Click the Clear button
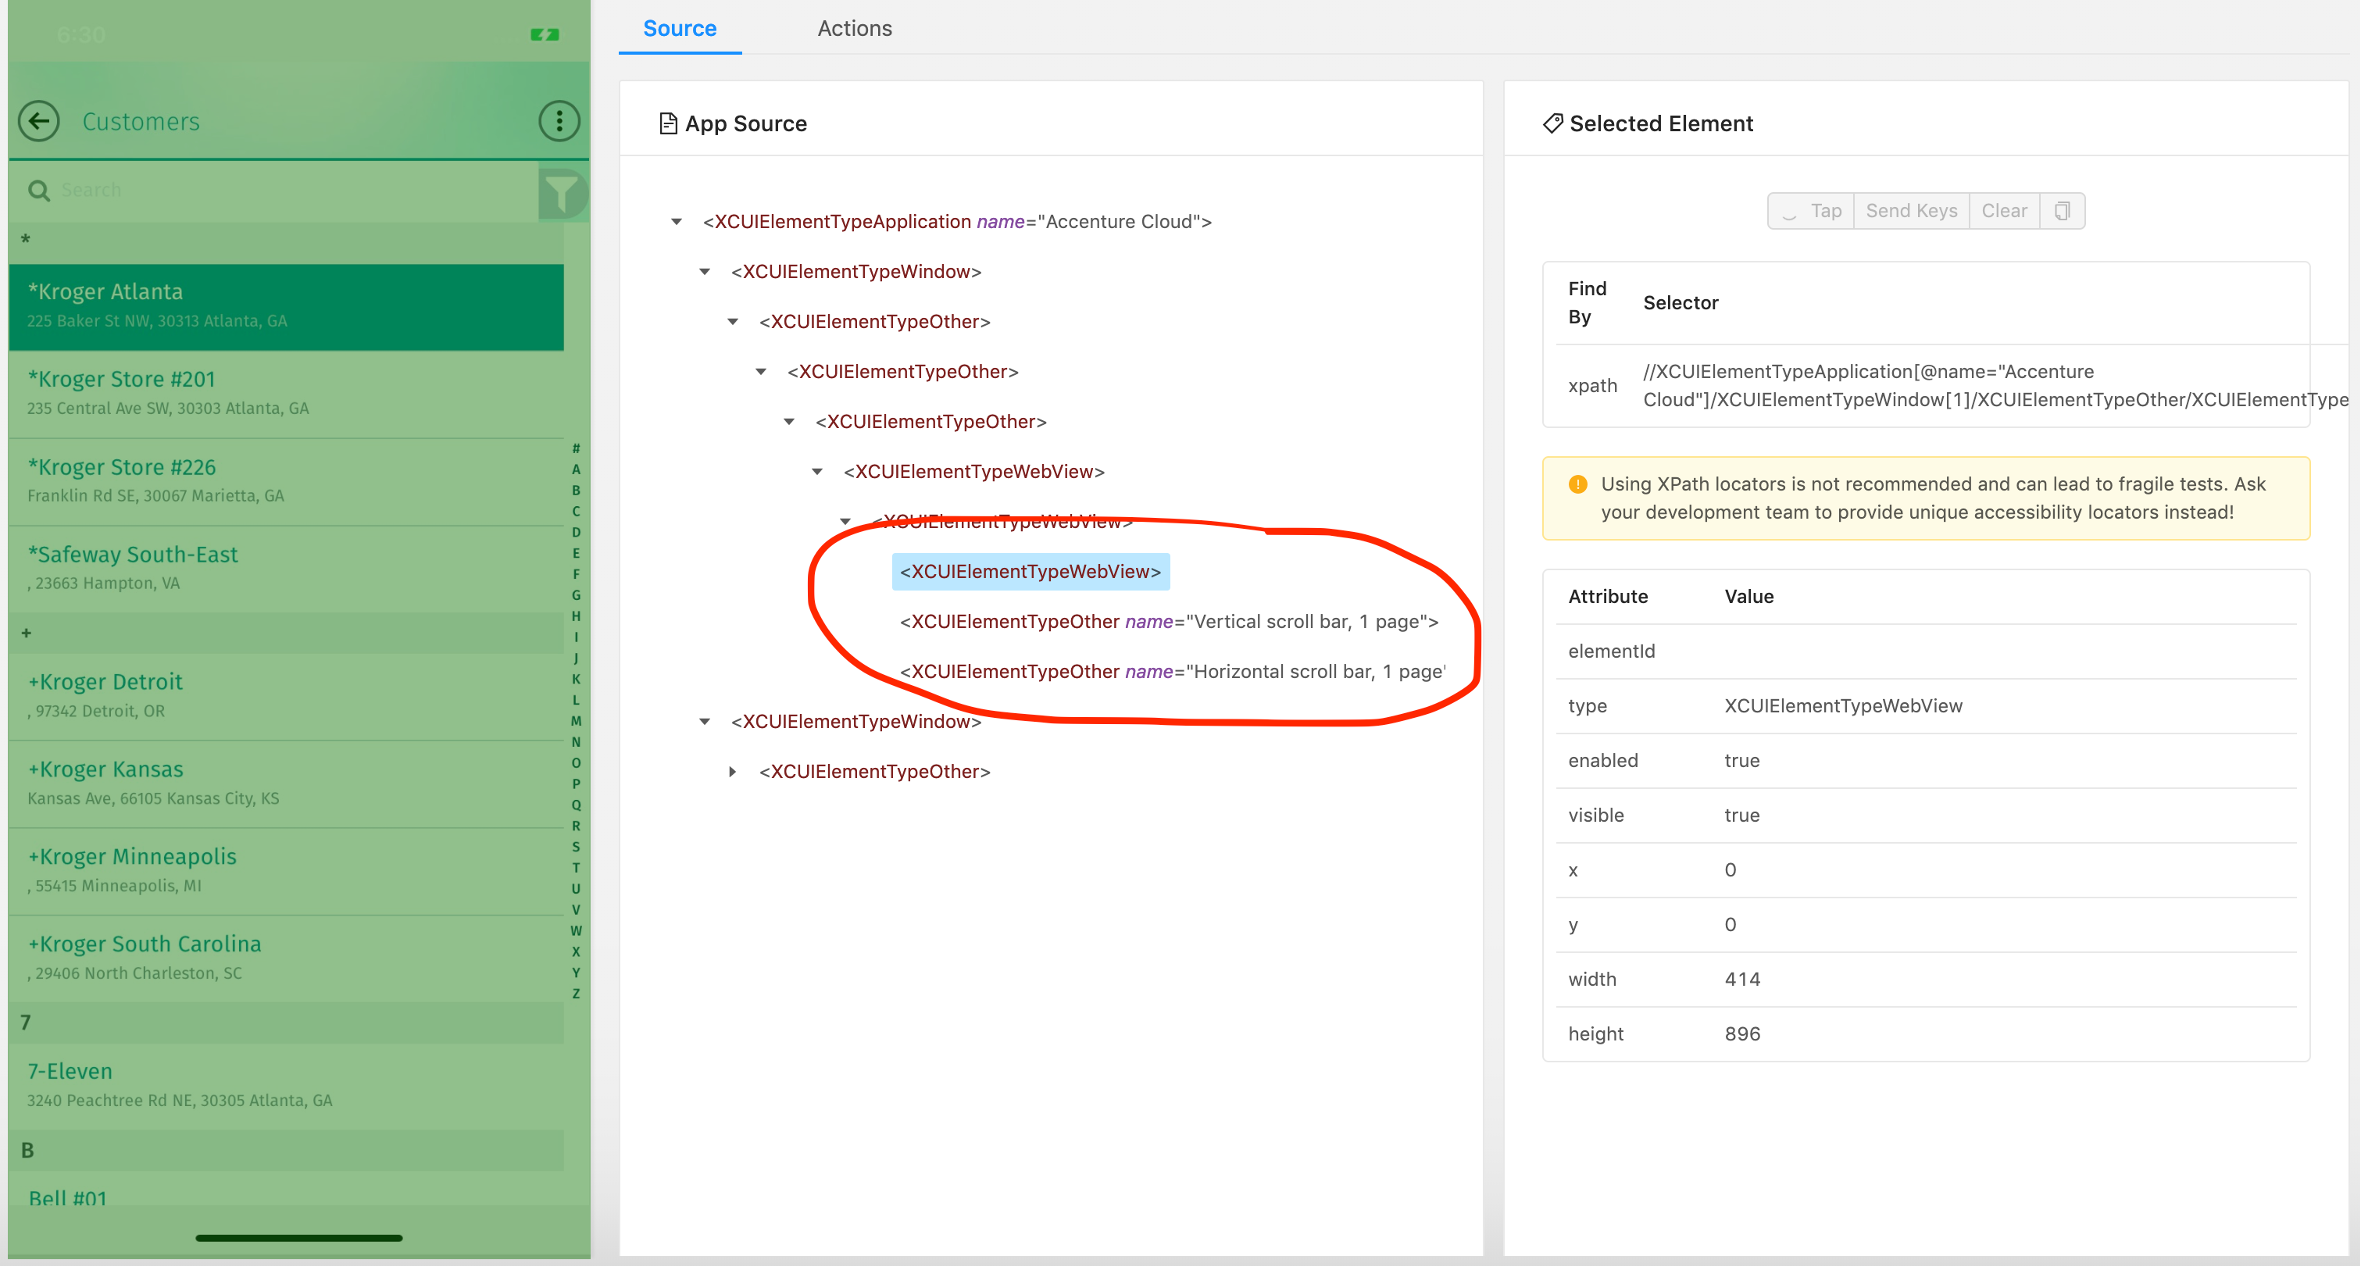 [x=2004, y=211]
